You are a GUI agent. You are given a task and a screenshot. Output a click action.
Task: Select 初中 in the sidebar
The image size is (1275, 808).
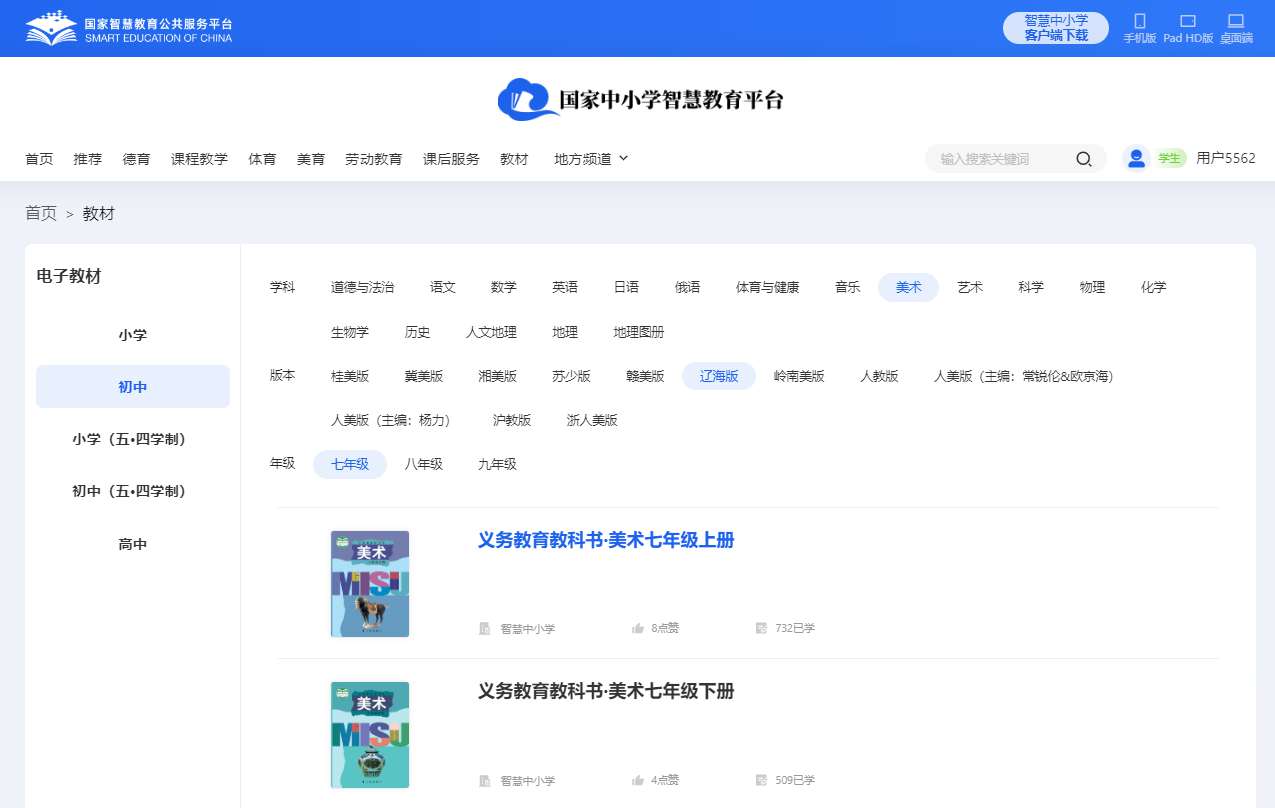133,387
